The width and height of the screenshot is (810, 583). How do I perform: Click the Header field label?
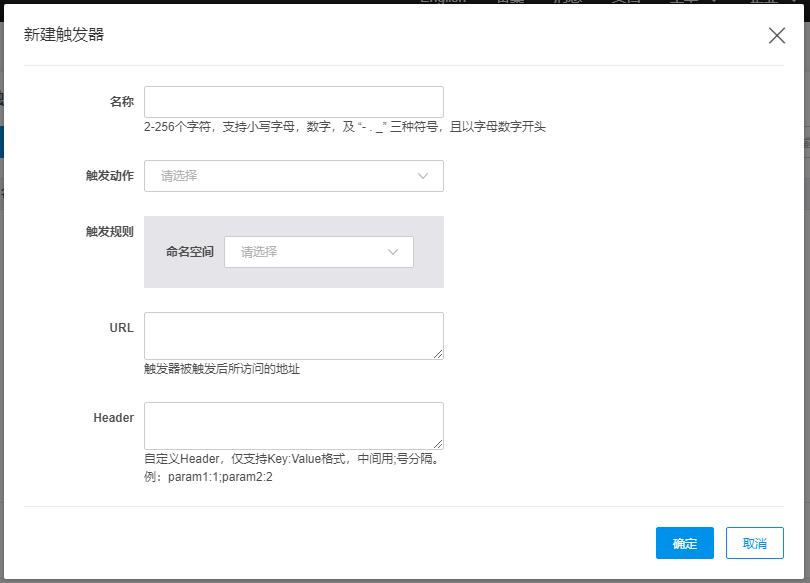pos(113,418)
